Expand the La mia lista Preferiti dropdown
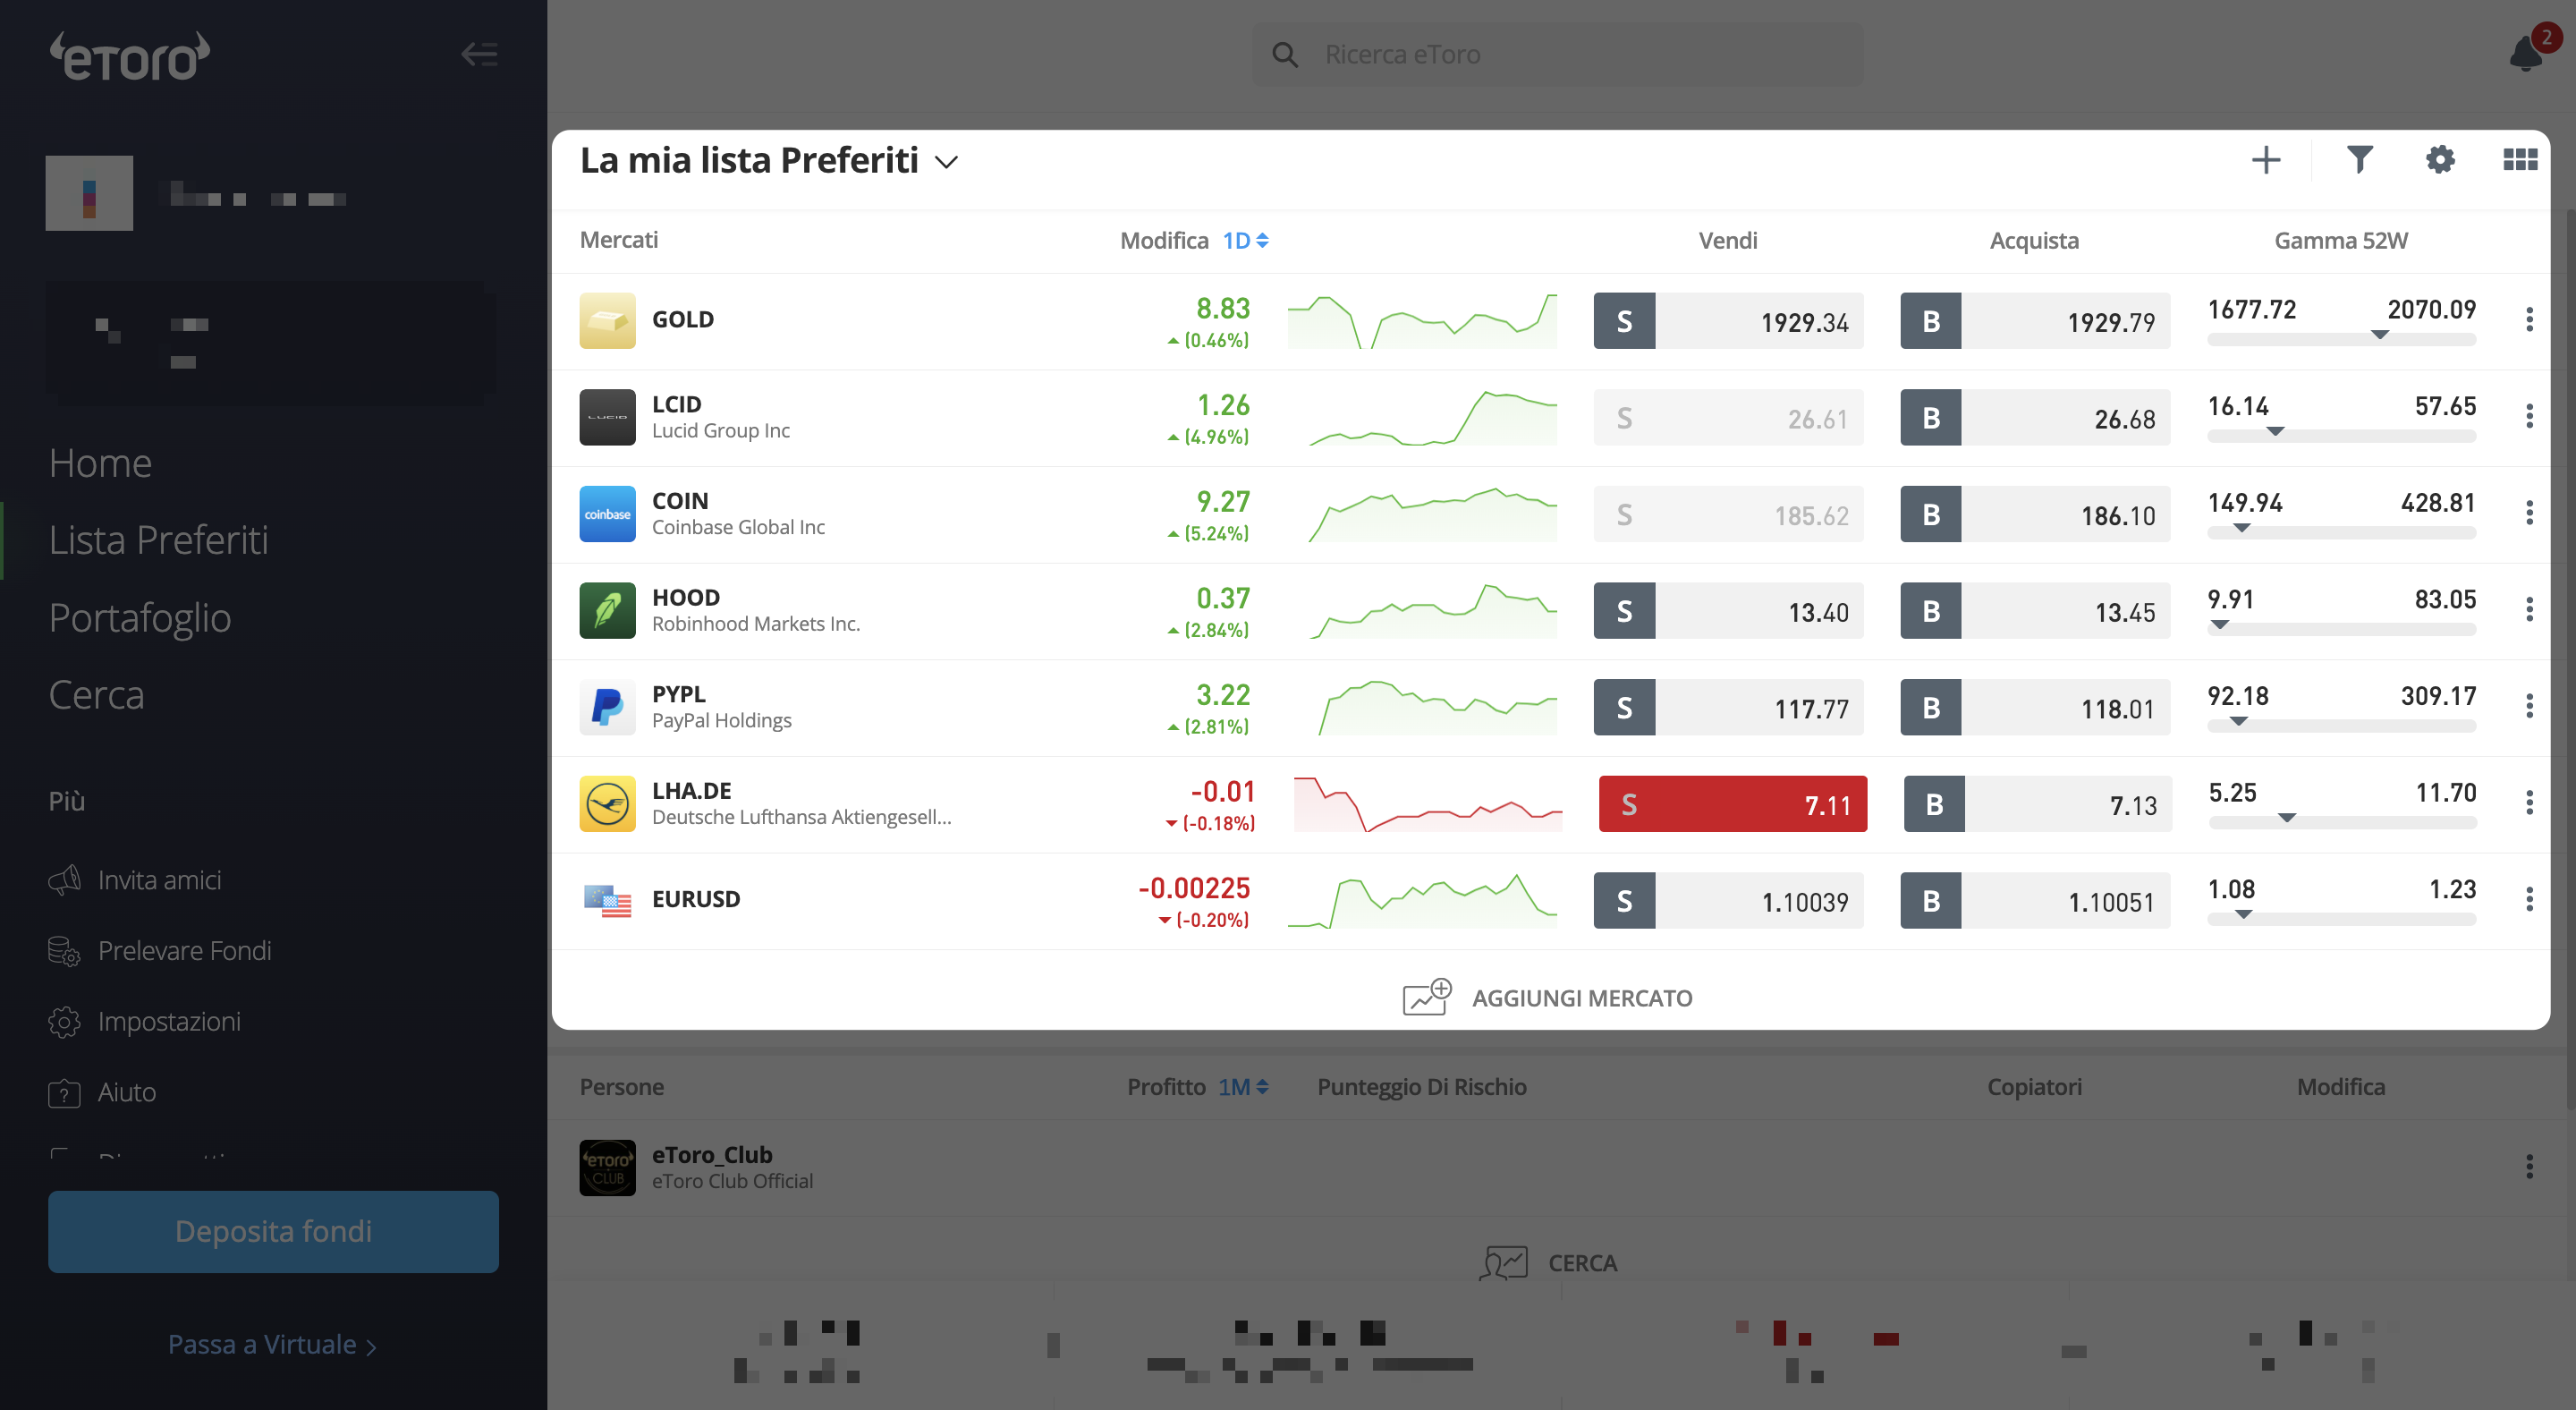This screenshot has height=1410, width=2576. (x=946, y=162)
